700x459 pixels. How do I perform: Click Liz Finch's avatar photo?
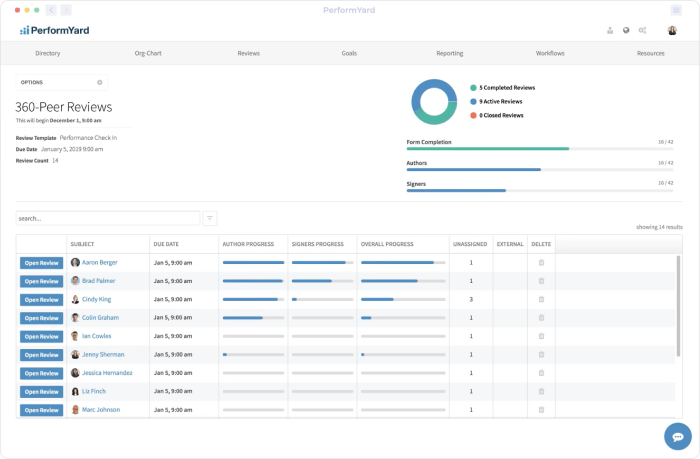[75, 391]
